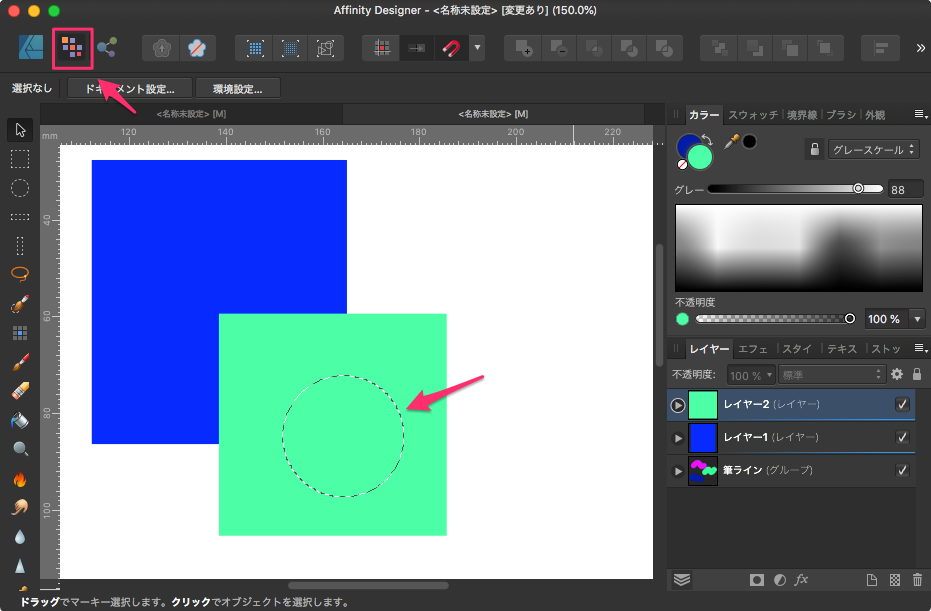Click the snapping magnet icon

tap(451, 47)
